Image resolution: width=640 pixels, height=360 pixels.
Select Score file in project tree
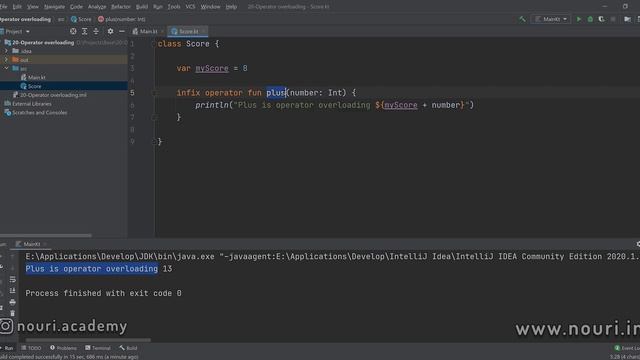click(34, 86)
